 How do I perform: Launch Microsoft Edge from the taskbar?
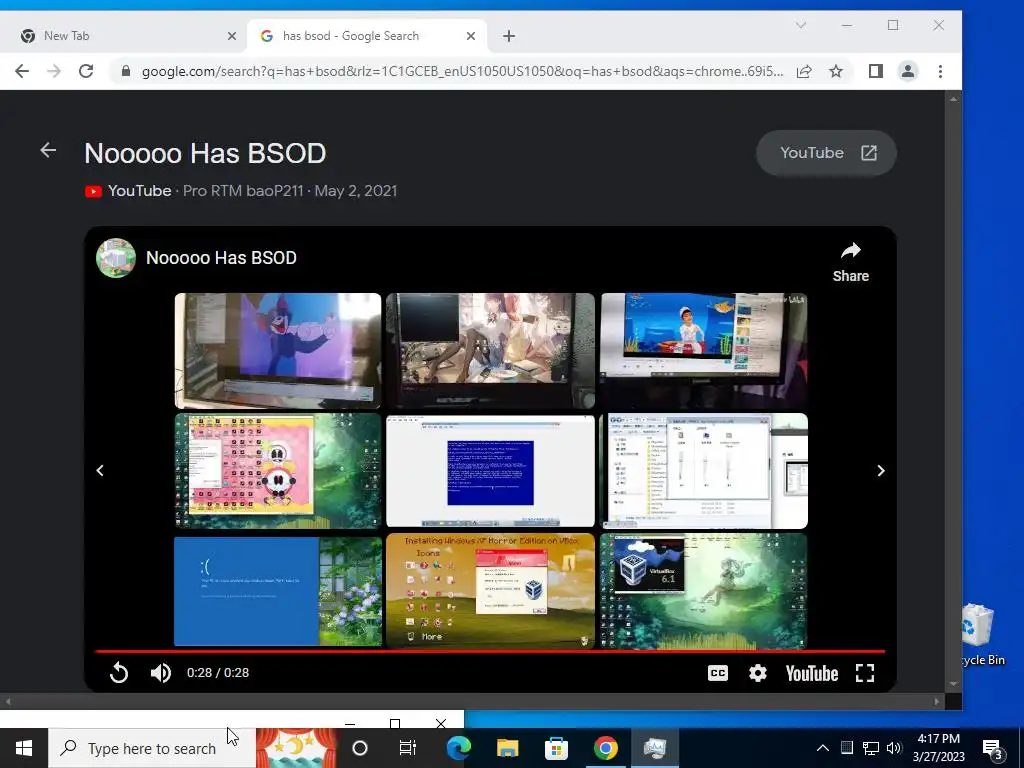point(458,748)
